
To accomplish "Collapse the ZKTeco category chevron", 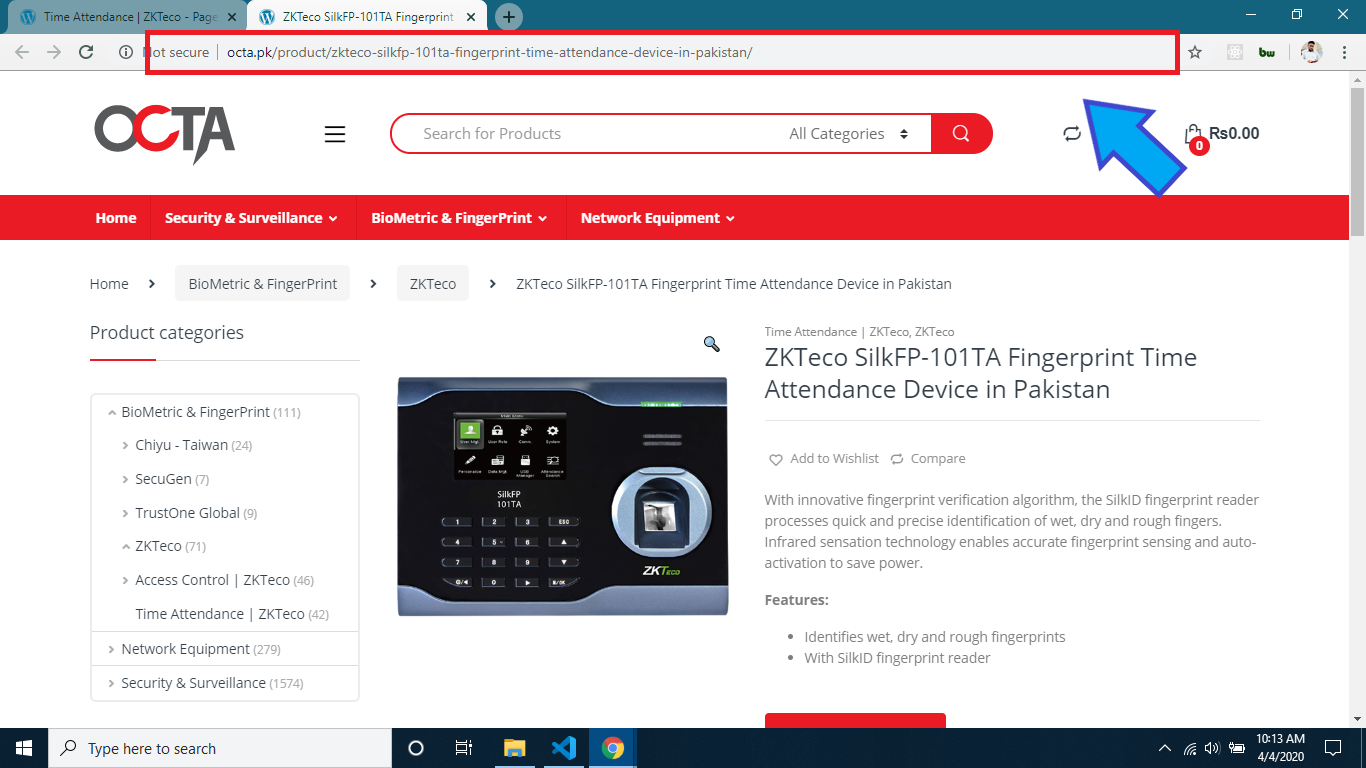I will [x=125, y=546].
